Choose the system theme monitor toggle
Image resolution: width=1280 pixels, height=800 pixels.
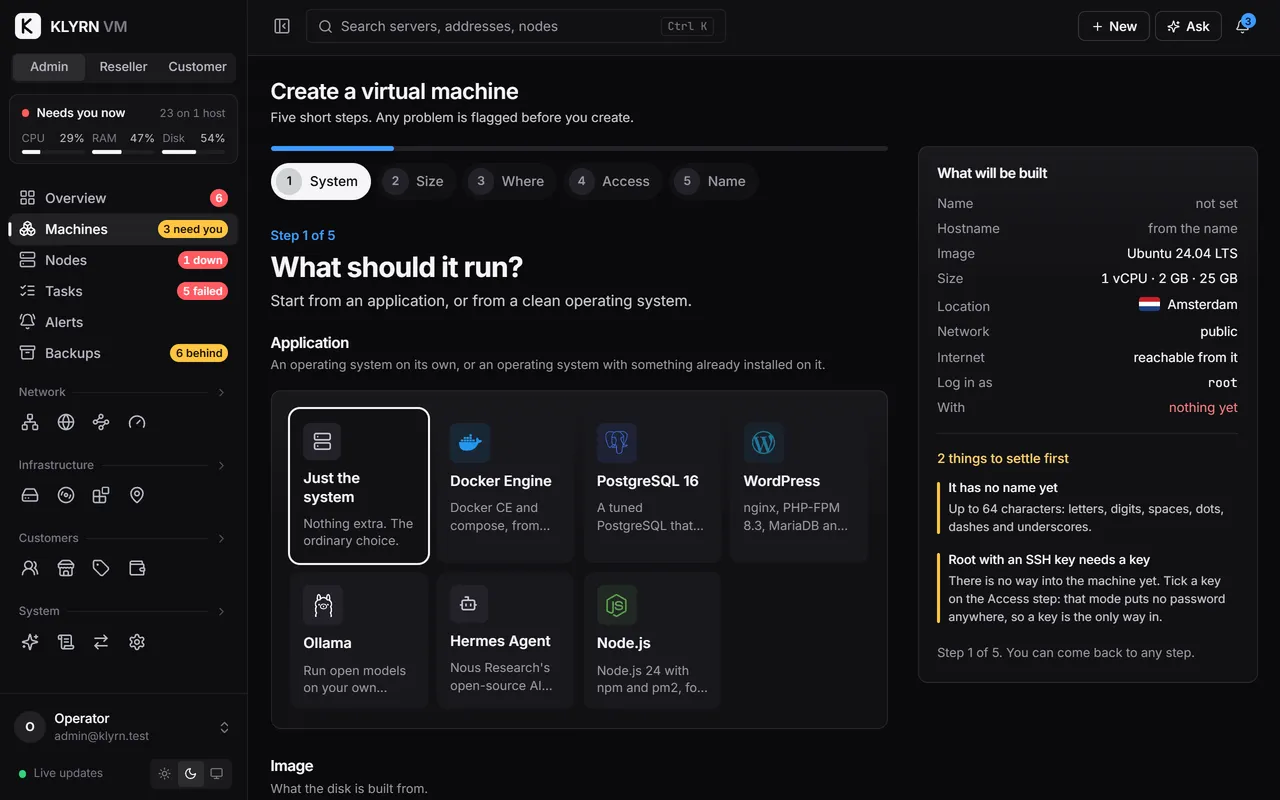coord(216,773)
